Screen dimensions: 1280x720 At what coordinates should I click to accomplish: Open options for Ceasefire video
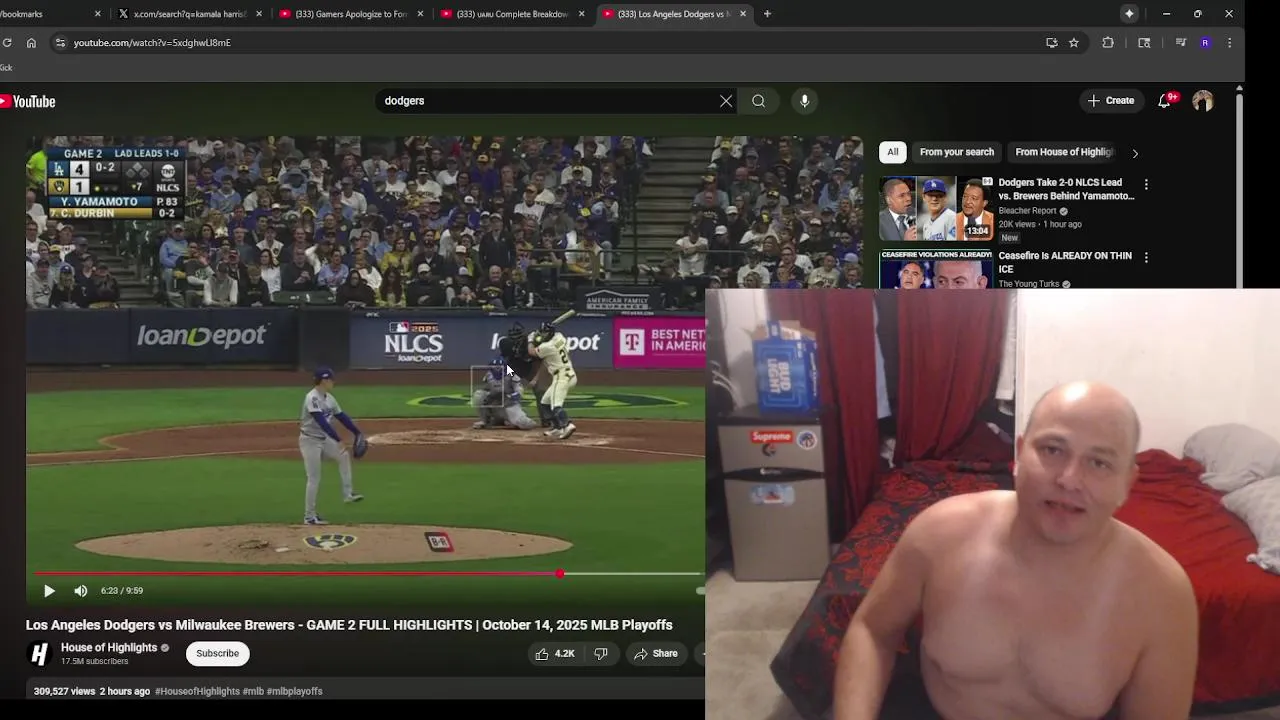point(1146,258)
